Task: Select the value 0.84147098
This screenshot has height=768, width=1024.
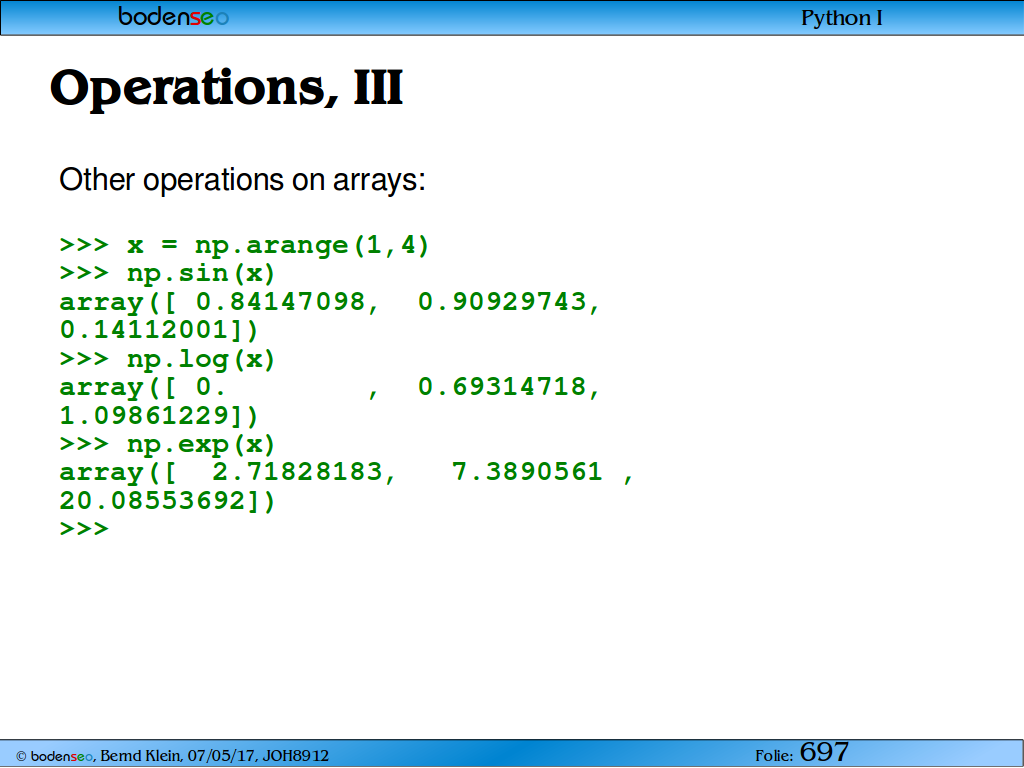Action: [280, 302]
